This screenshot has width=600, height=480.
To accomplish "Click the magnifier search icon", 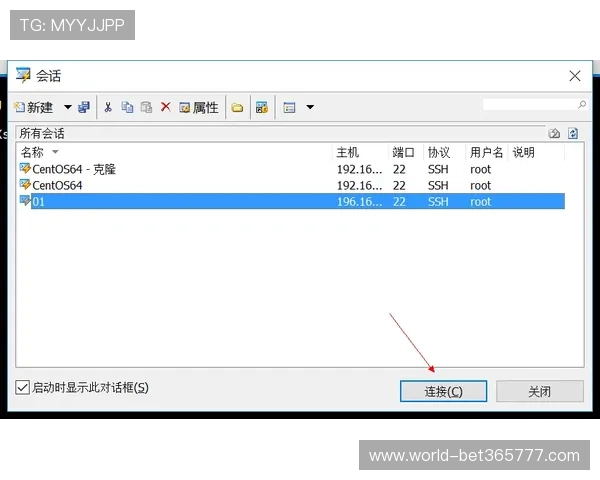I will coord(582,104).
